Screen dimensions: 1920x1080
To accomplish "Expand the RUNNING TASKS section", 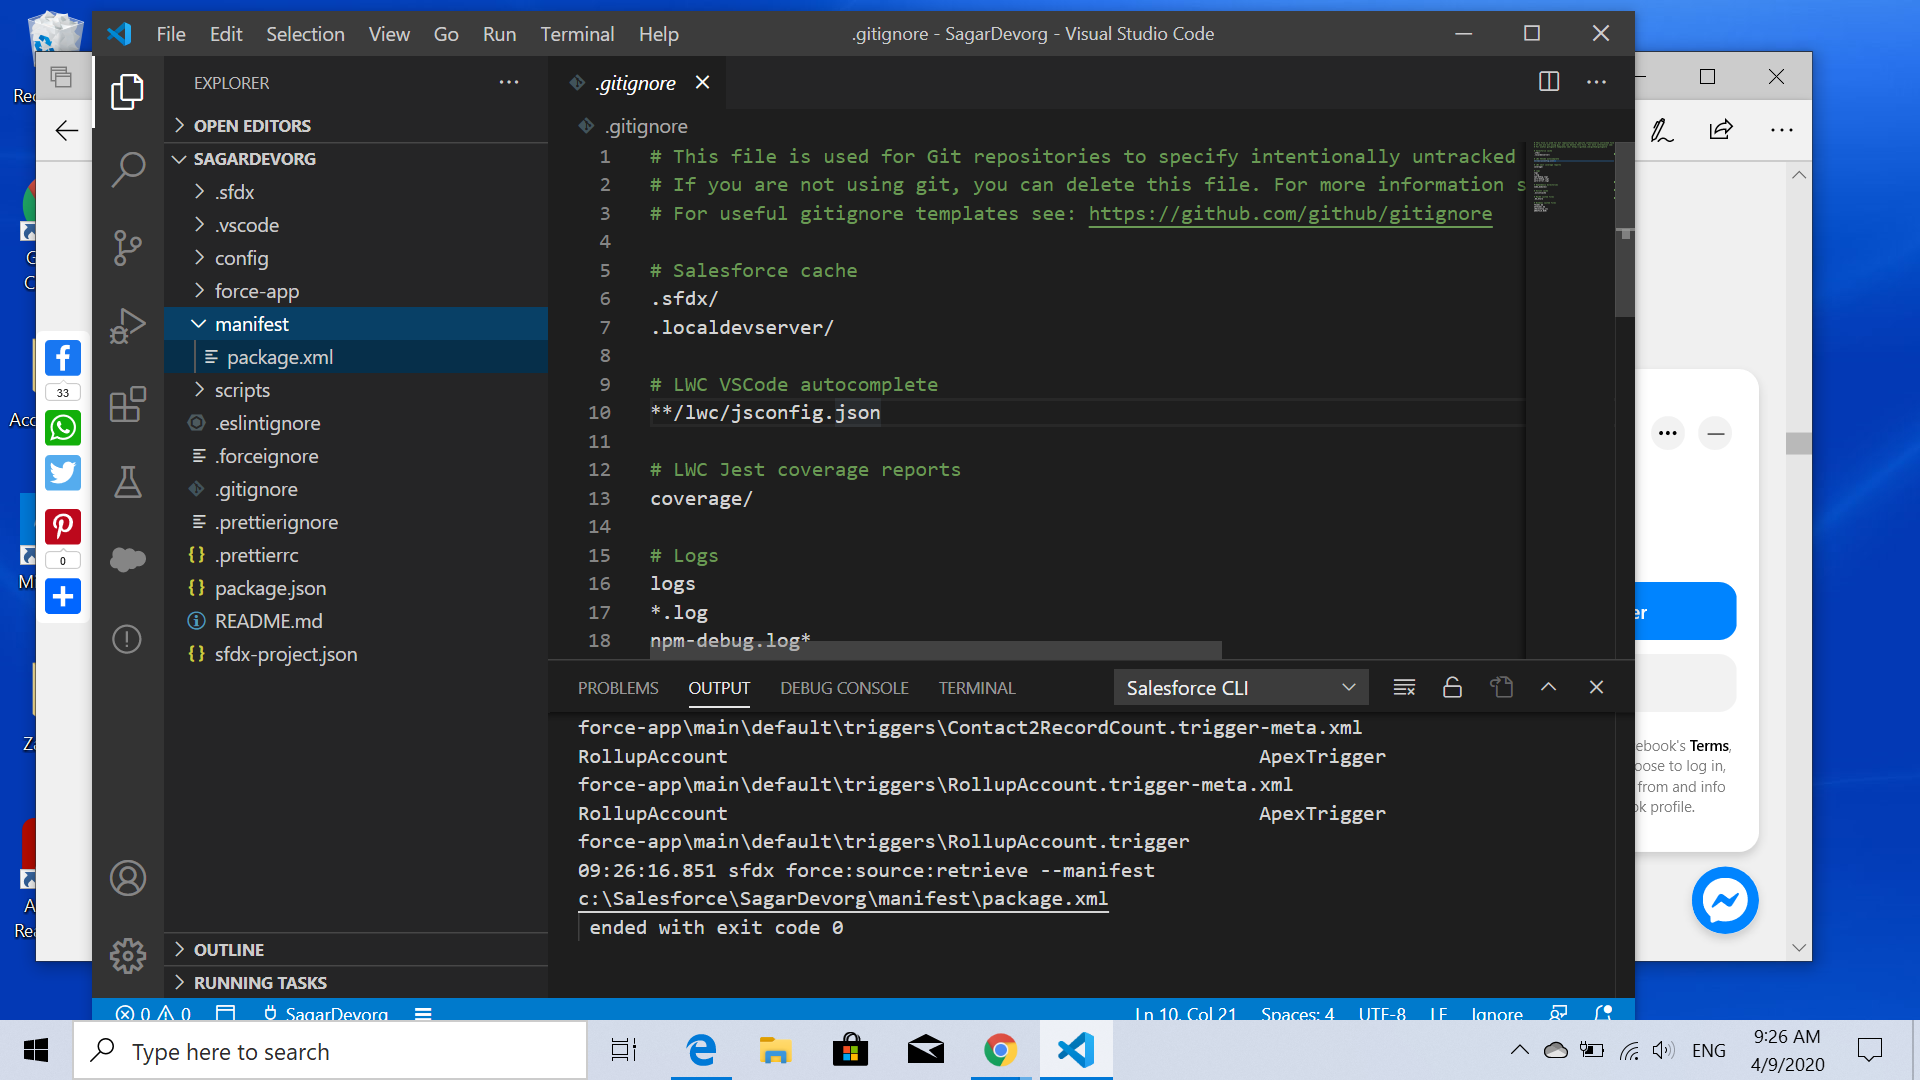I will [356, 983].
